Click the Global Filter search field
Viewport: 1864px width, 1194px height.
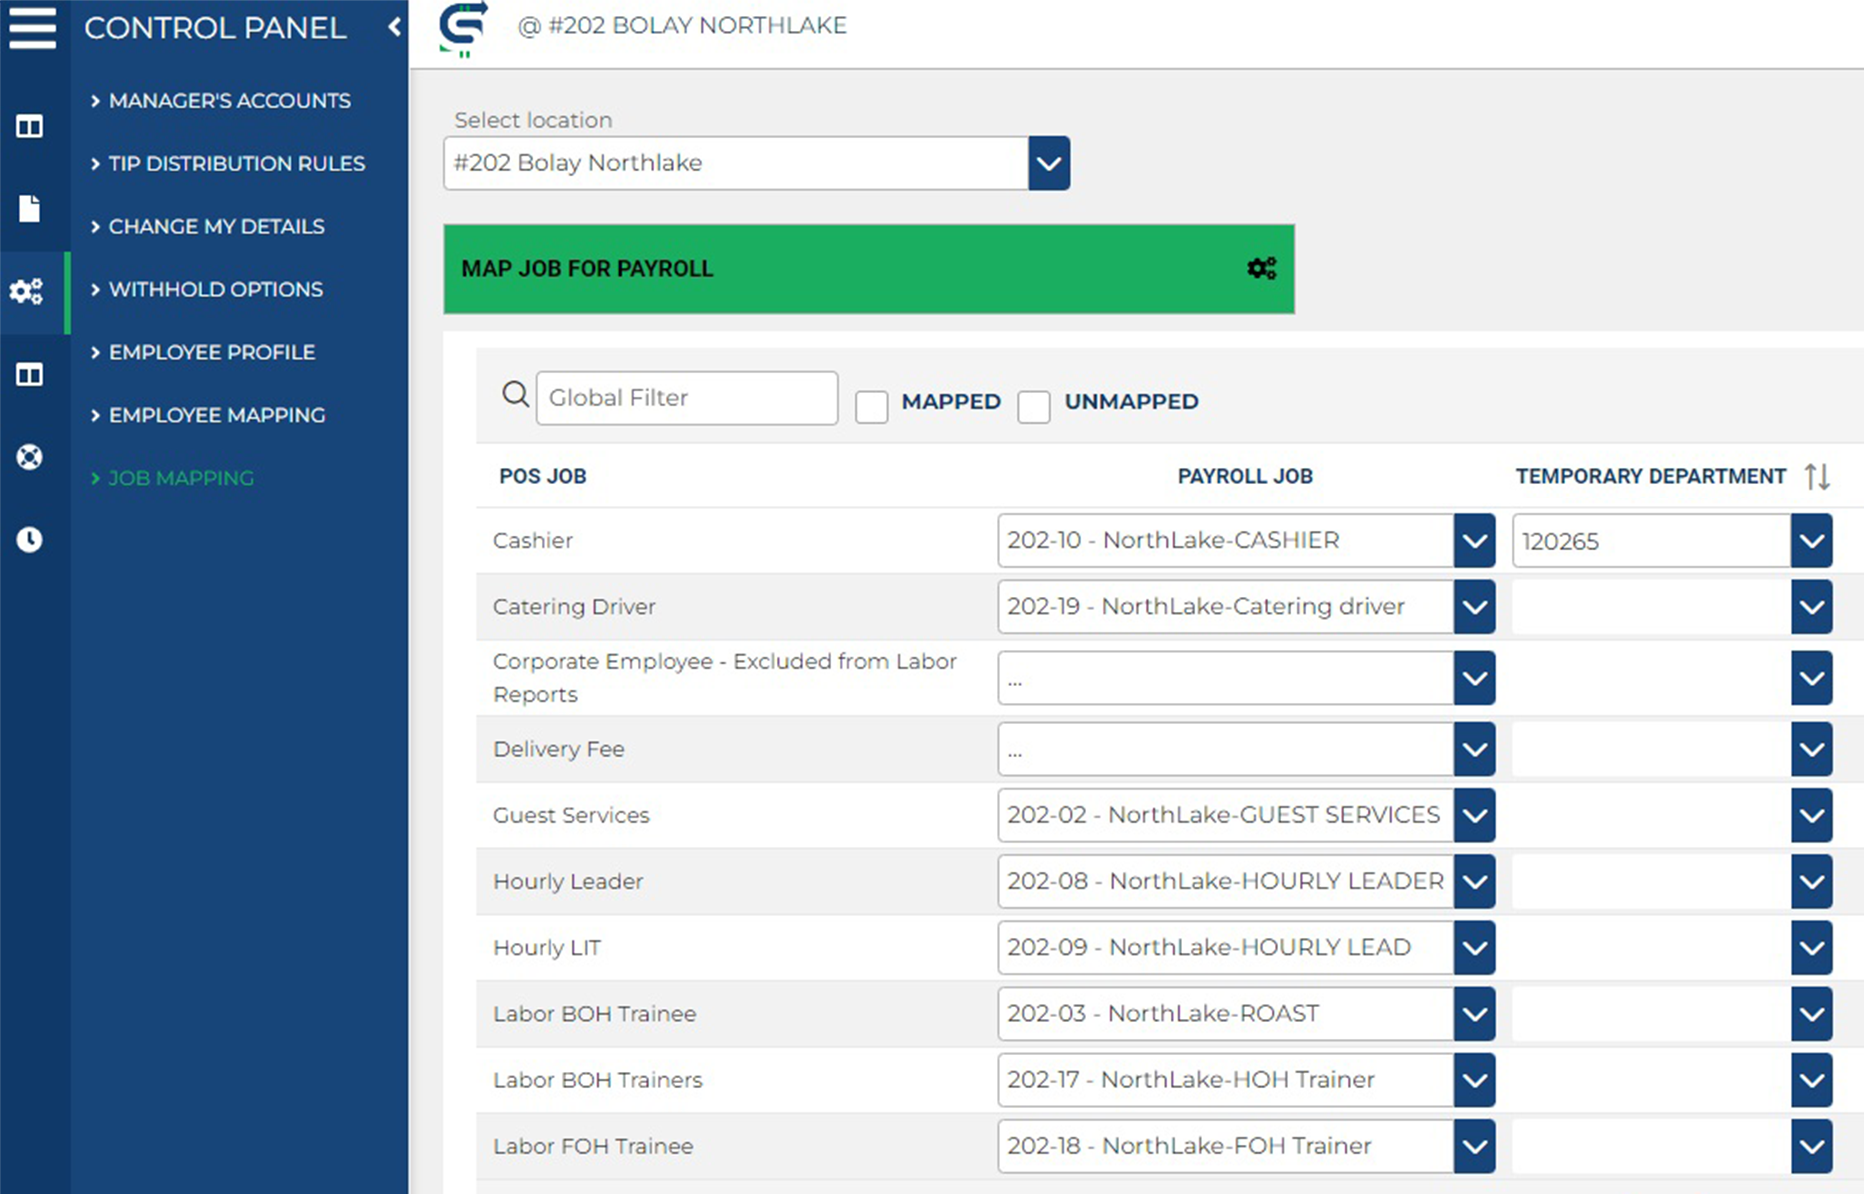(686, 398)
